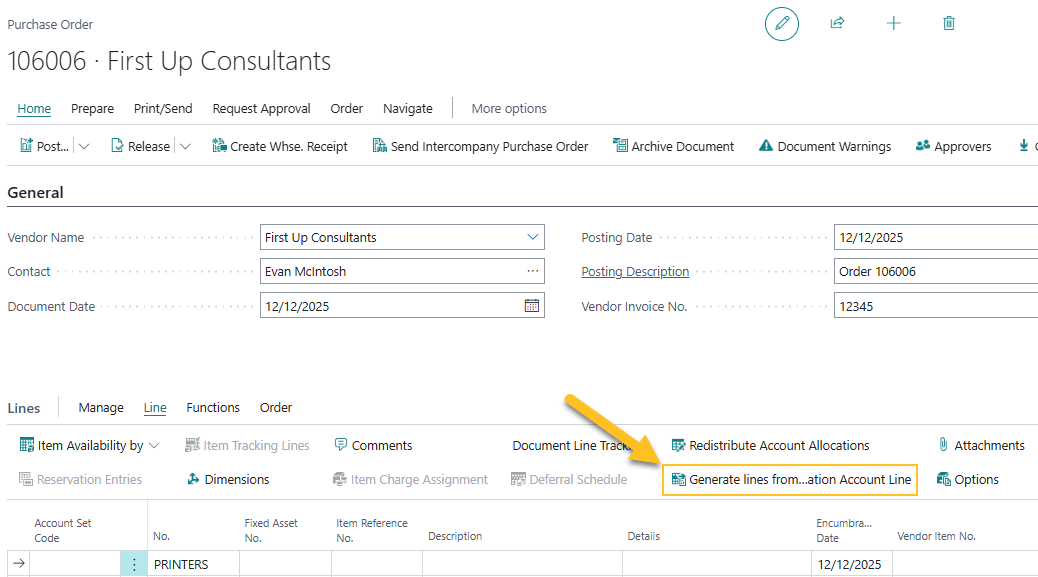Open the edit pencil icon
1038x577 pixels.
coord(781,23)
